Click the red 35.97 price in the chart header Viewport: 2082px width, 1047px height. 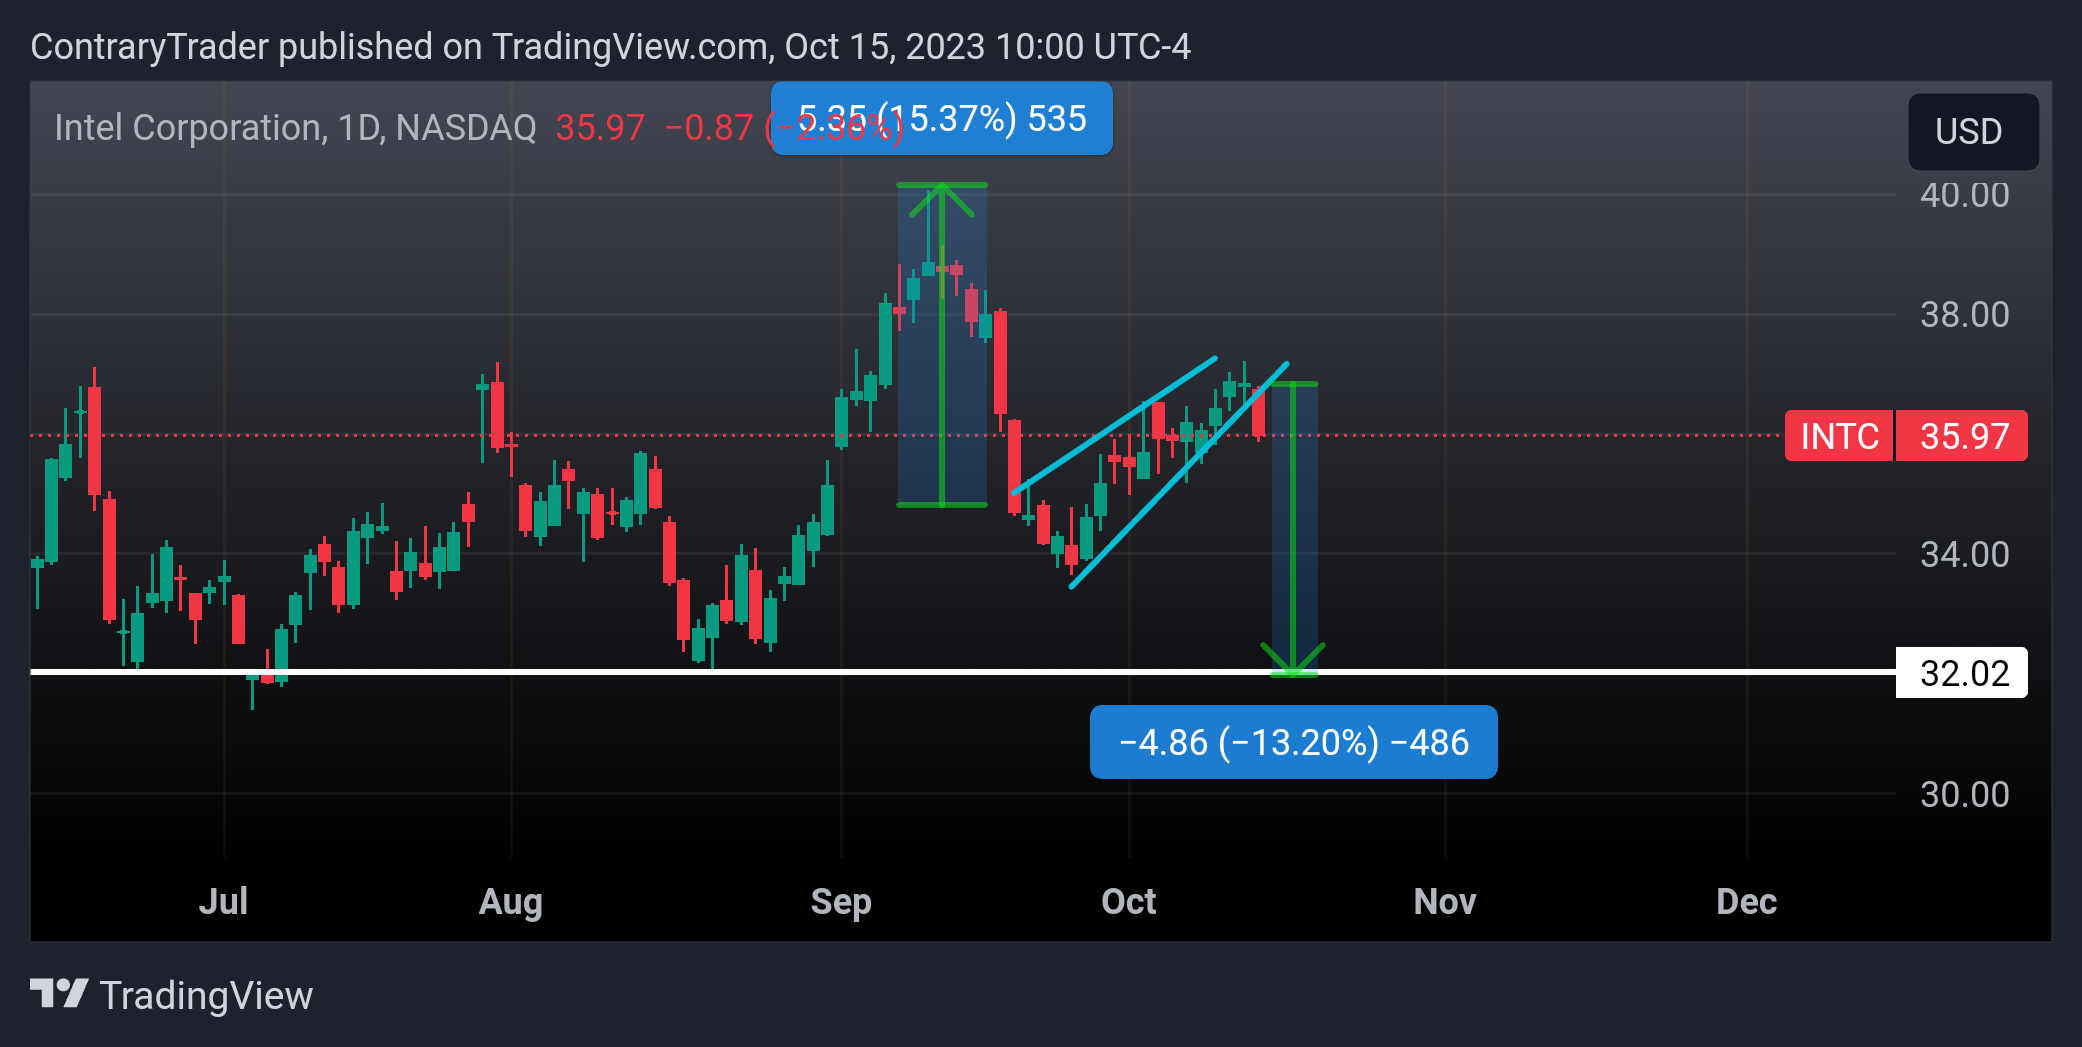point(600,128)
